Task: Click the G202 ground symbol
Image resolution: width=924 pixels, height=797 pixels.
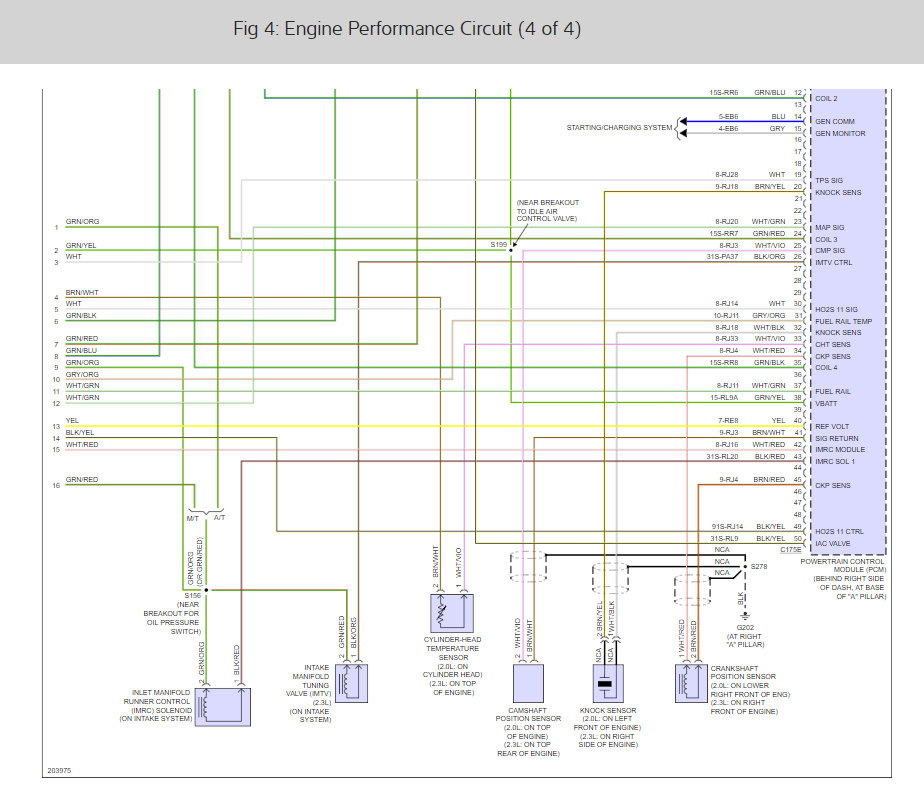Action: click(x=745, y=615)
